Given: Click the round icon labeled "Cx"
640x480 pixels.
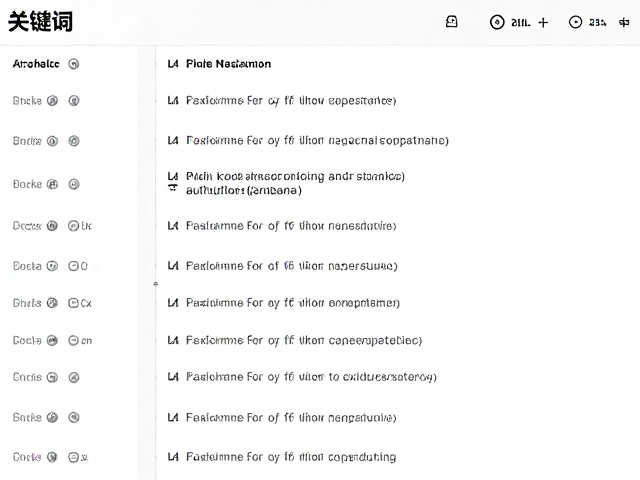Looking at the screenshot, I should tap(73, 303).
